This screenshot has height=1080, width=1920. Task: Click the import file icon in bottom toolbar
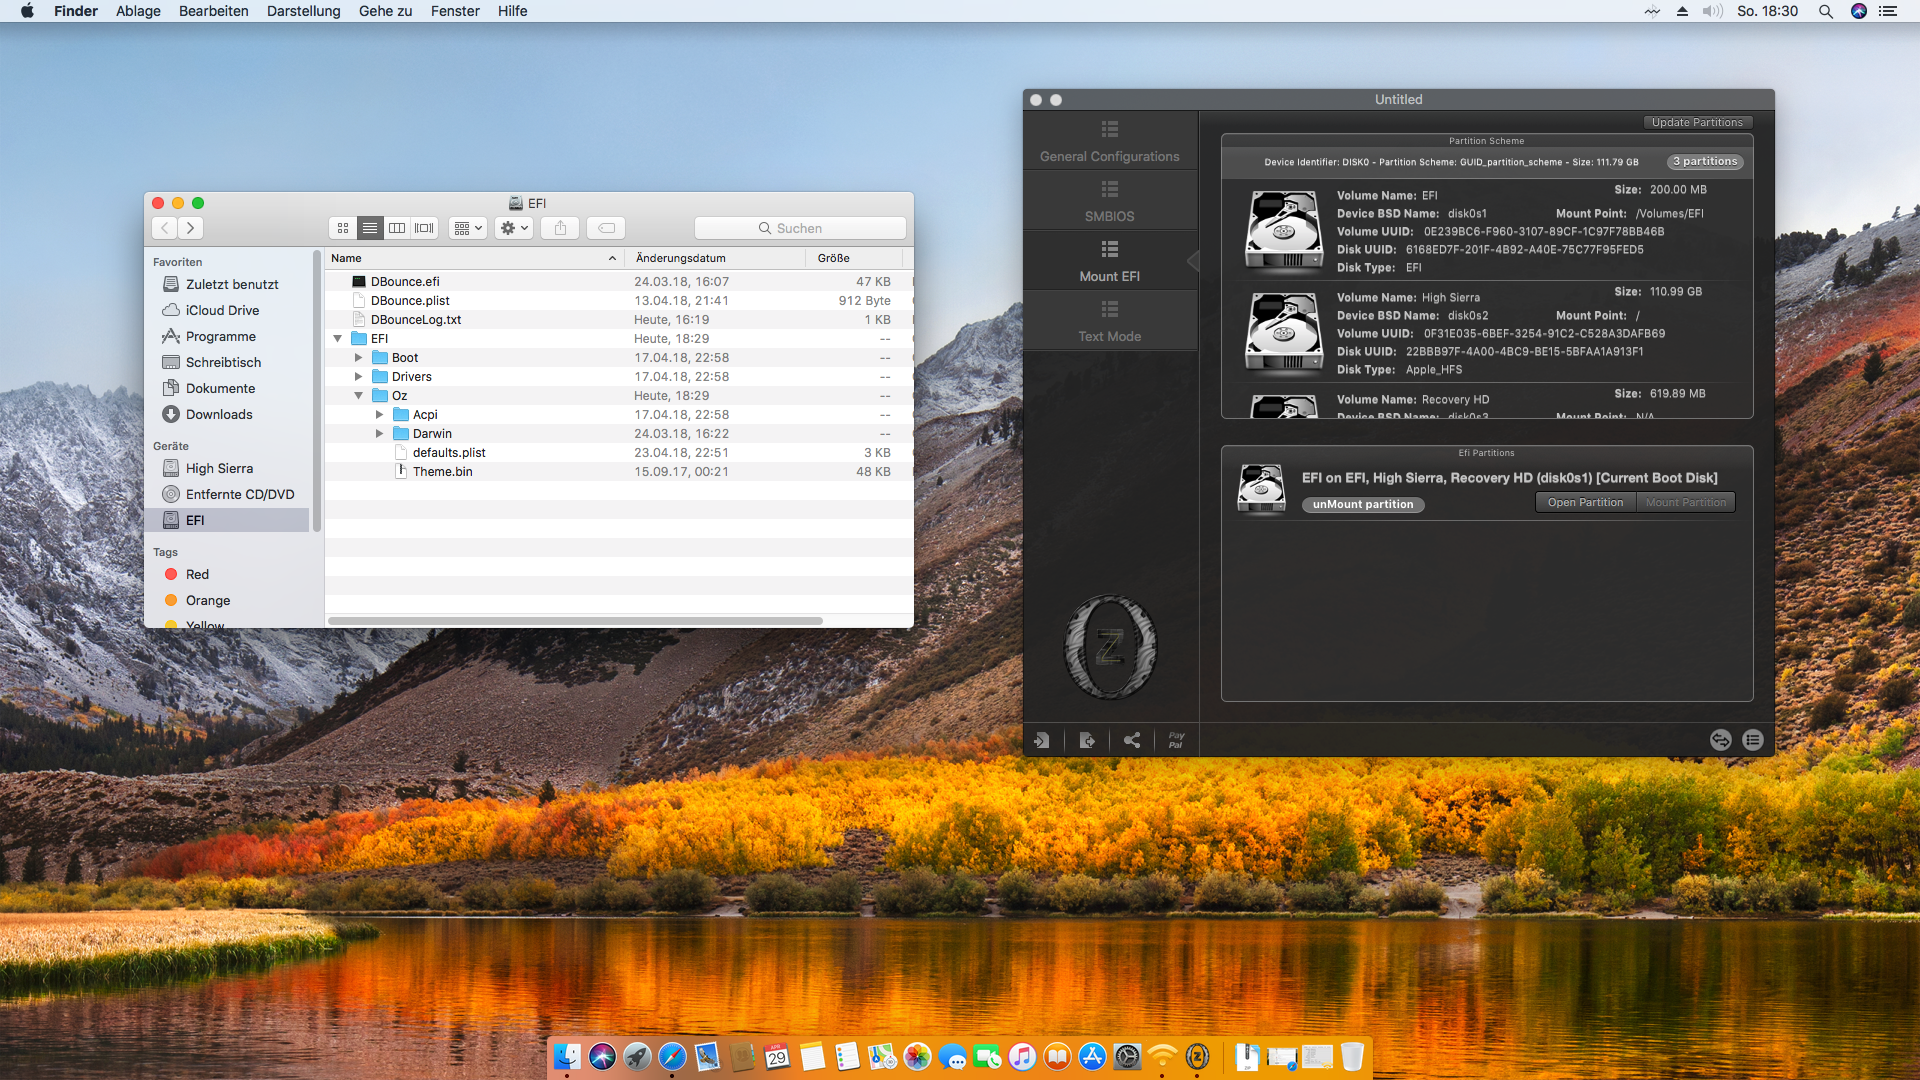(x=1041, y=740)
